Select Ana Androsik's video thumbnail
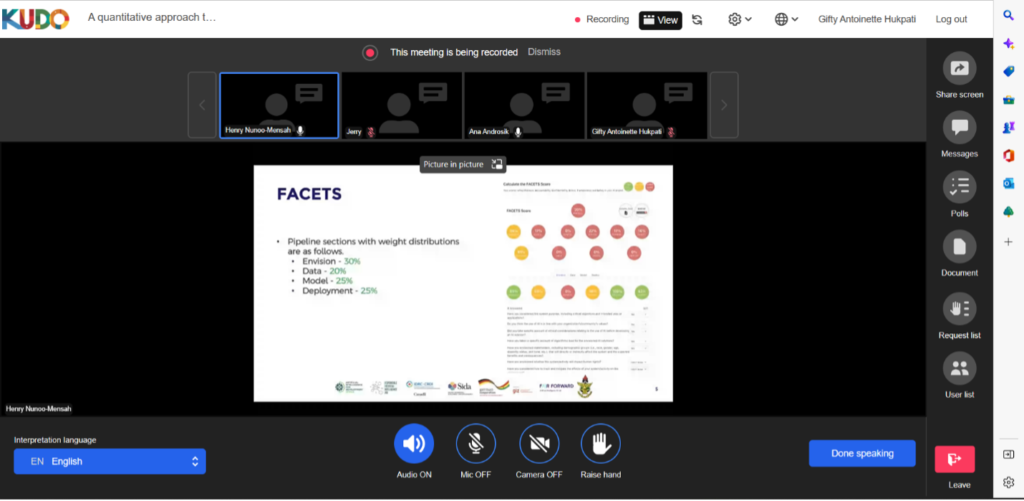Screen dimensions: 1024x501 pos(524,105)
